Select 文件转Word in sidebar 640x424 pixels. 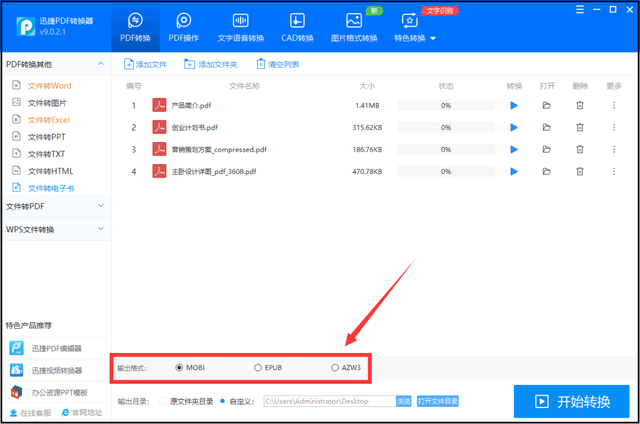point(49,86)
